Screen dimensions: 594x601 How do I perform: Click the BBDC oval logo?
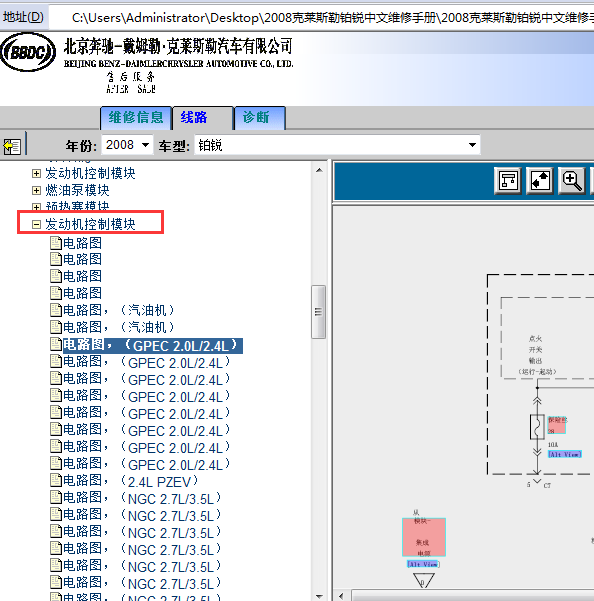click(28, 52)
